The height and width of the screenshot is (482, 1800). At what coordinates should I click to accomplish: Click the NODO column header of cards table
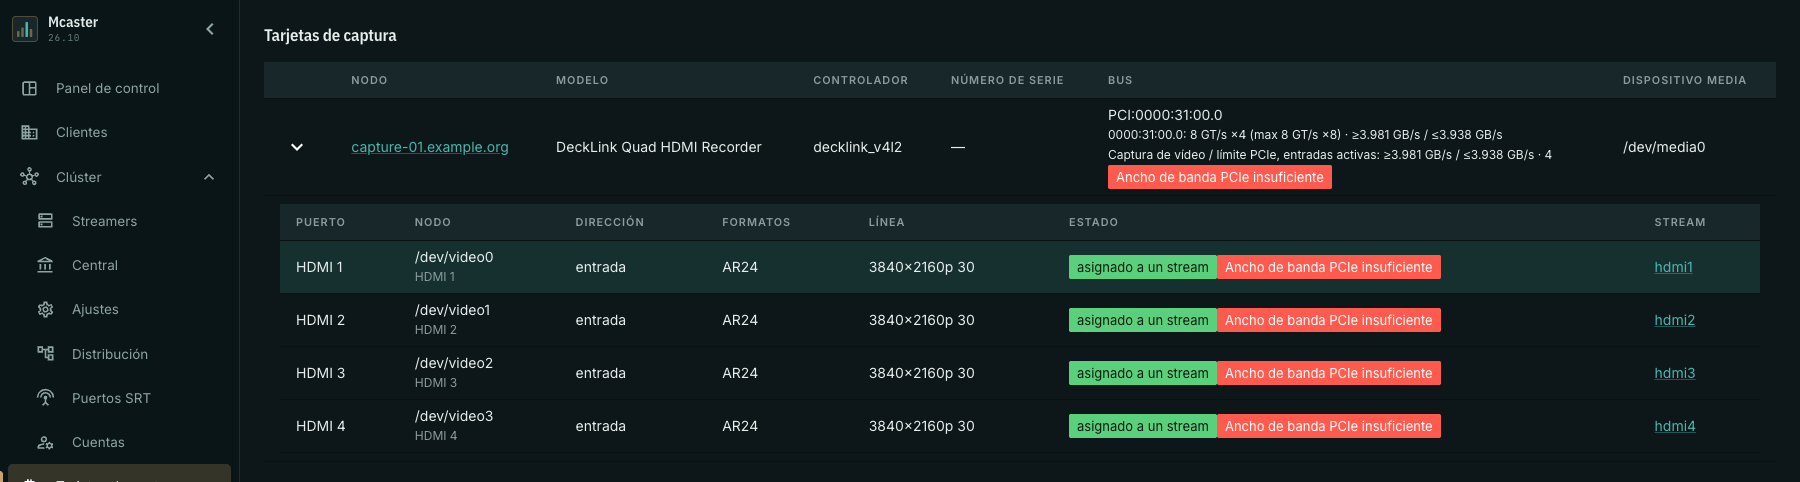tap(369, 80)
